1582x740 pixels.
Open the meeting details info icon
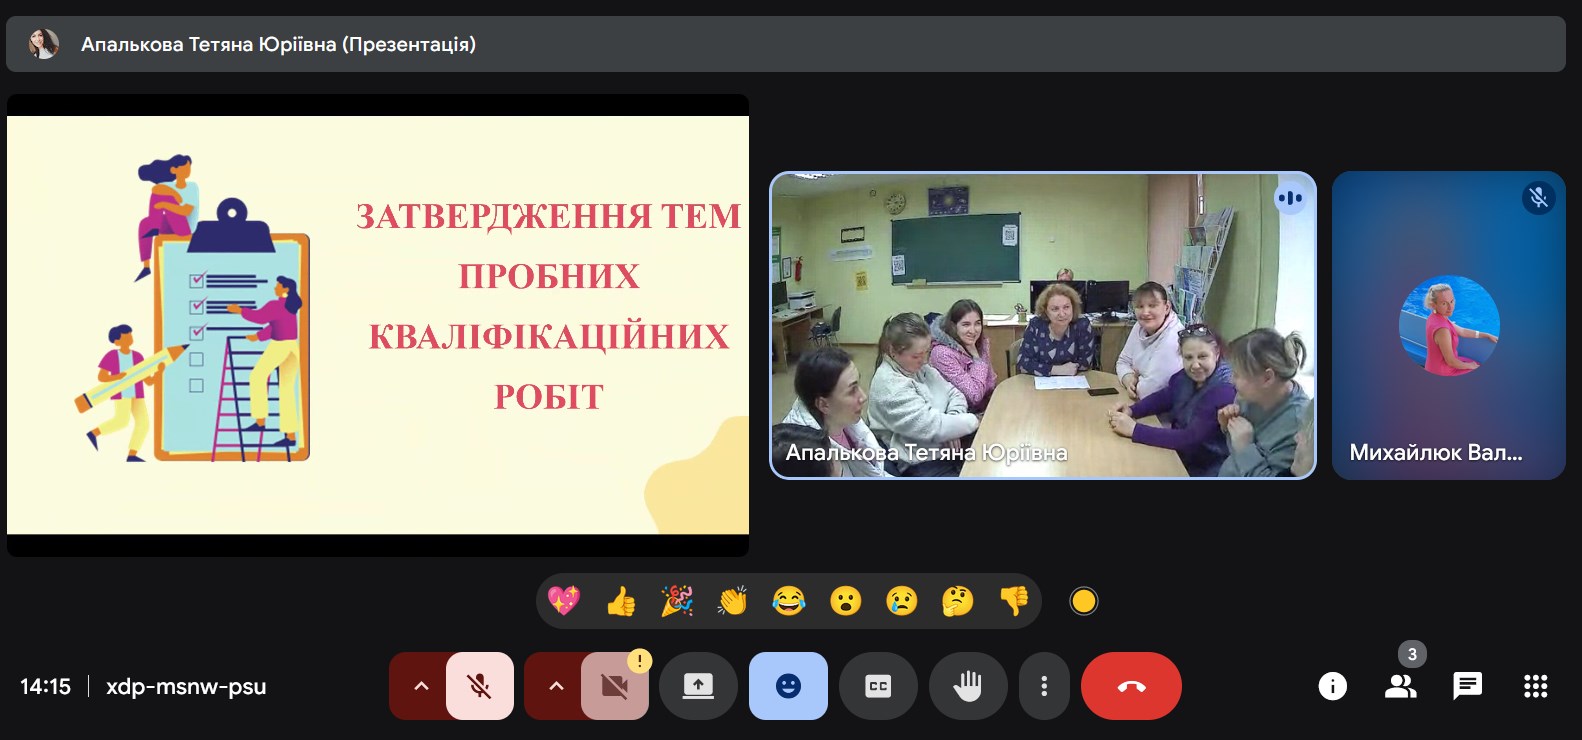(1332, 686)
